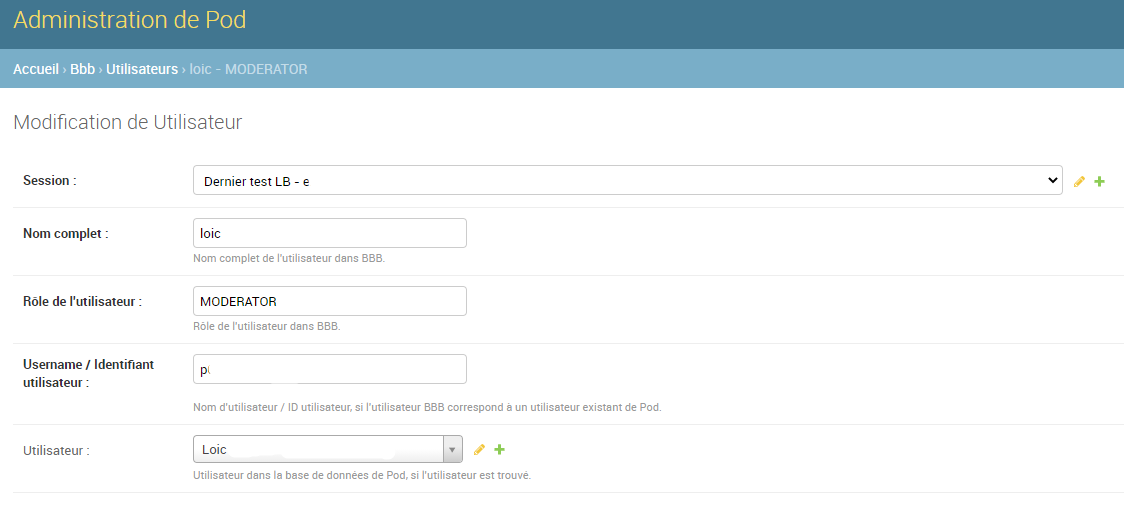Click the Utilisateur field label
The image size is (1124, 516).
click(56, 451)
